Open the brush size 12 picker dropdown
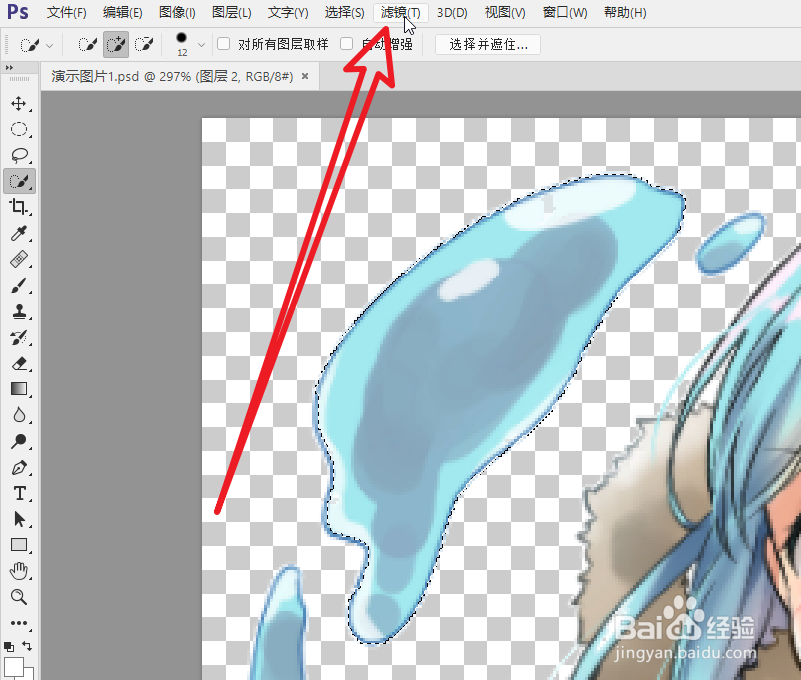 click(202, 45)
